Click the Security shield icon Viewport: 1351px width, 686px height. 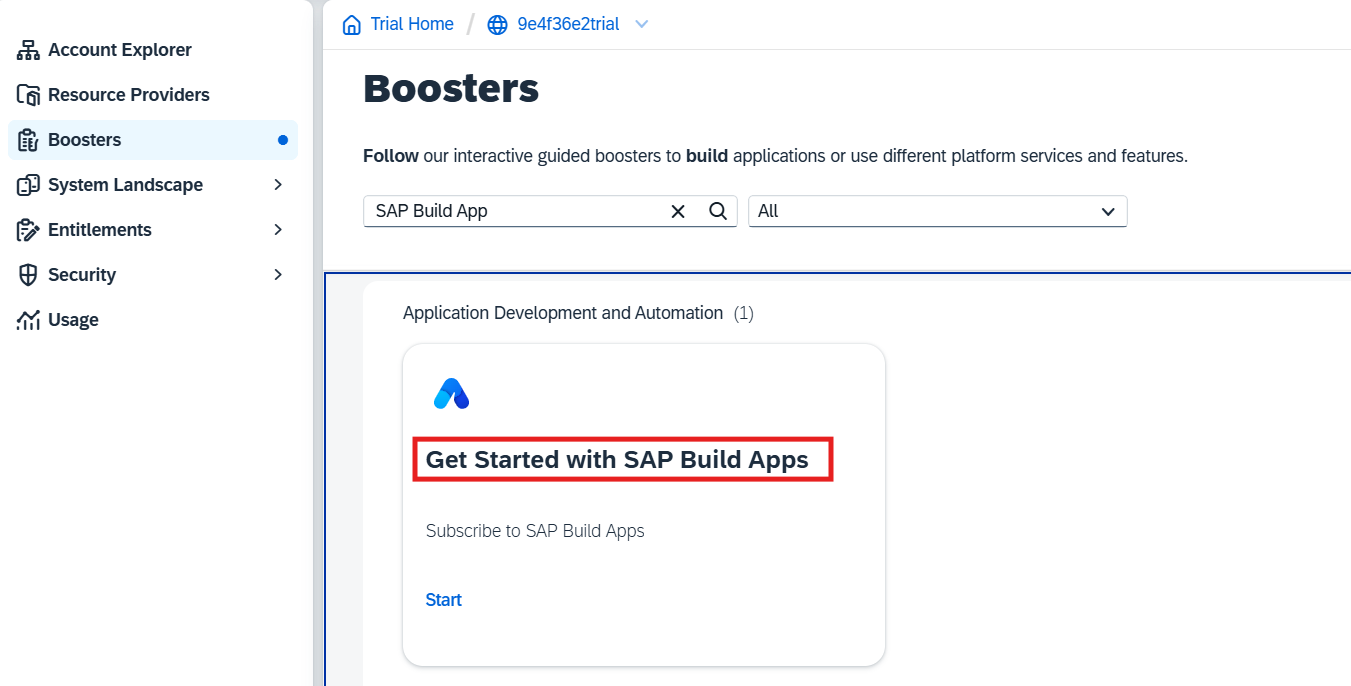pyautogui.click(x=28, y=275)
